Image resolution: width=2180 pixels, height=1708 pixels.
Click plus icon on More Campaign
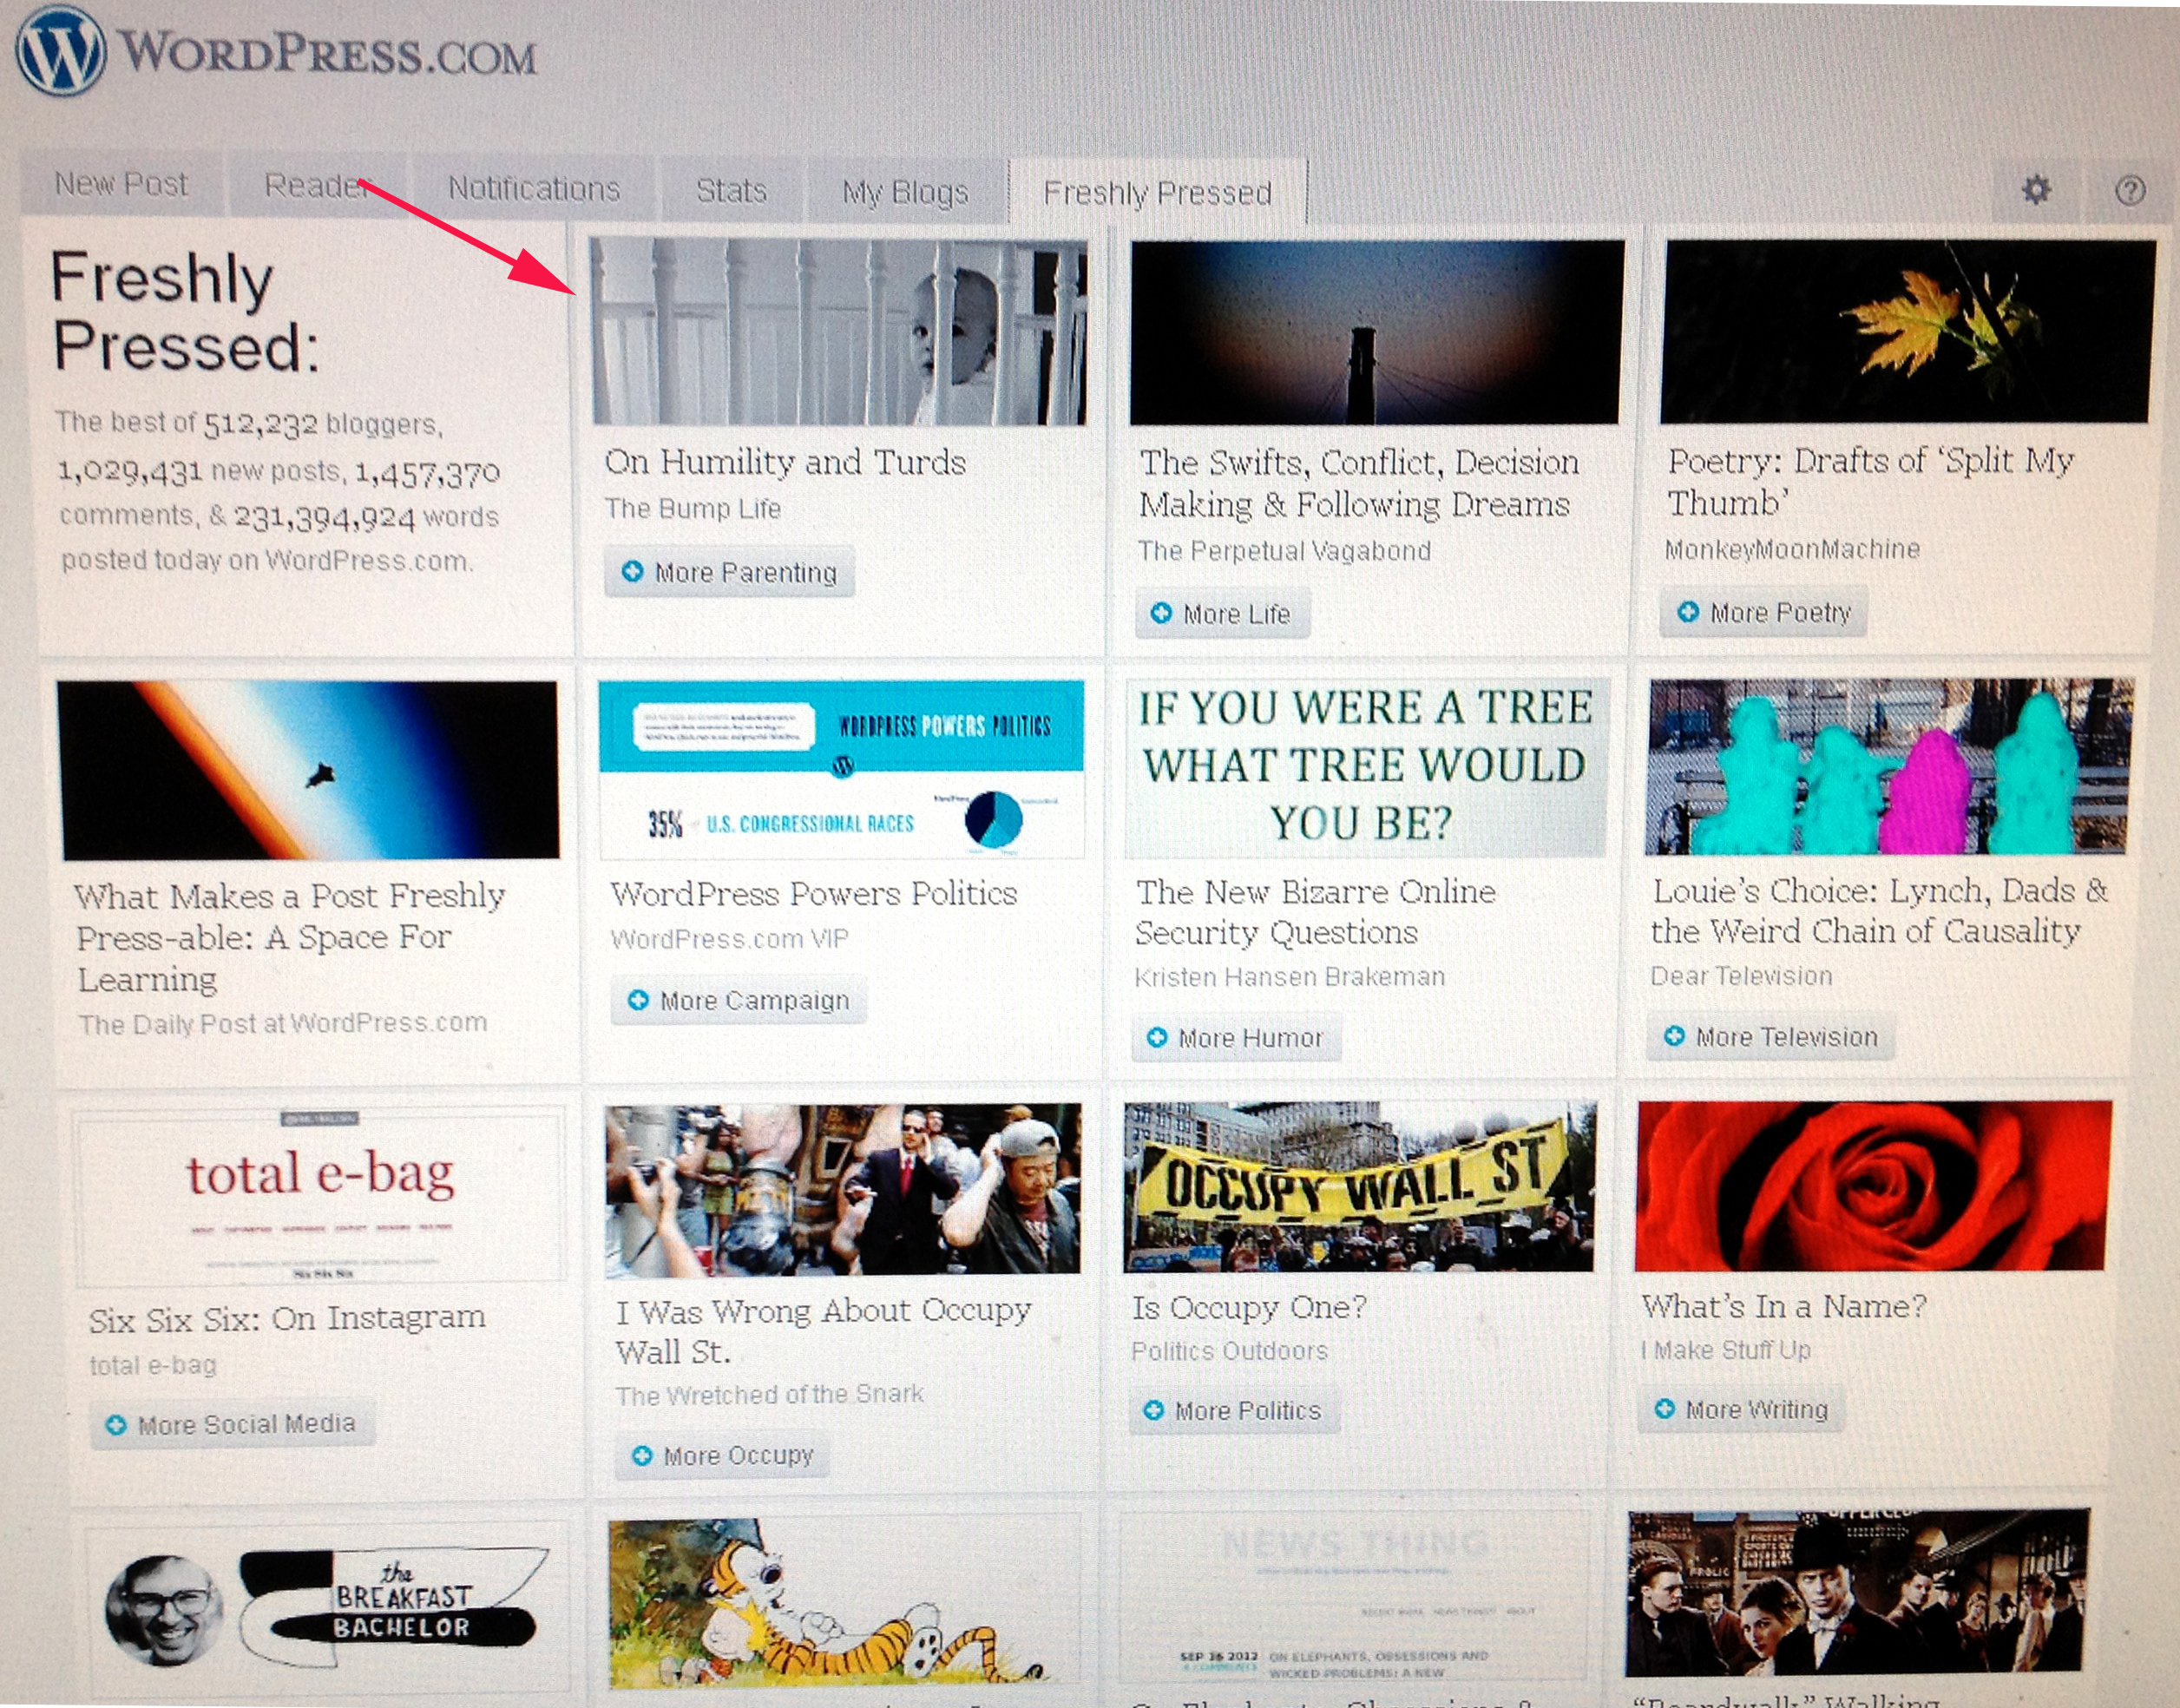click(638, 1000)
